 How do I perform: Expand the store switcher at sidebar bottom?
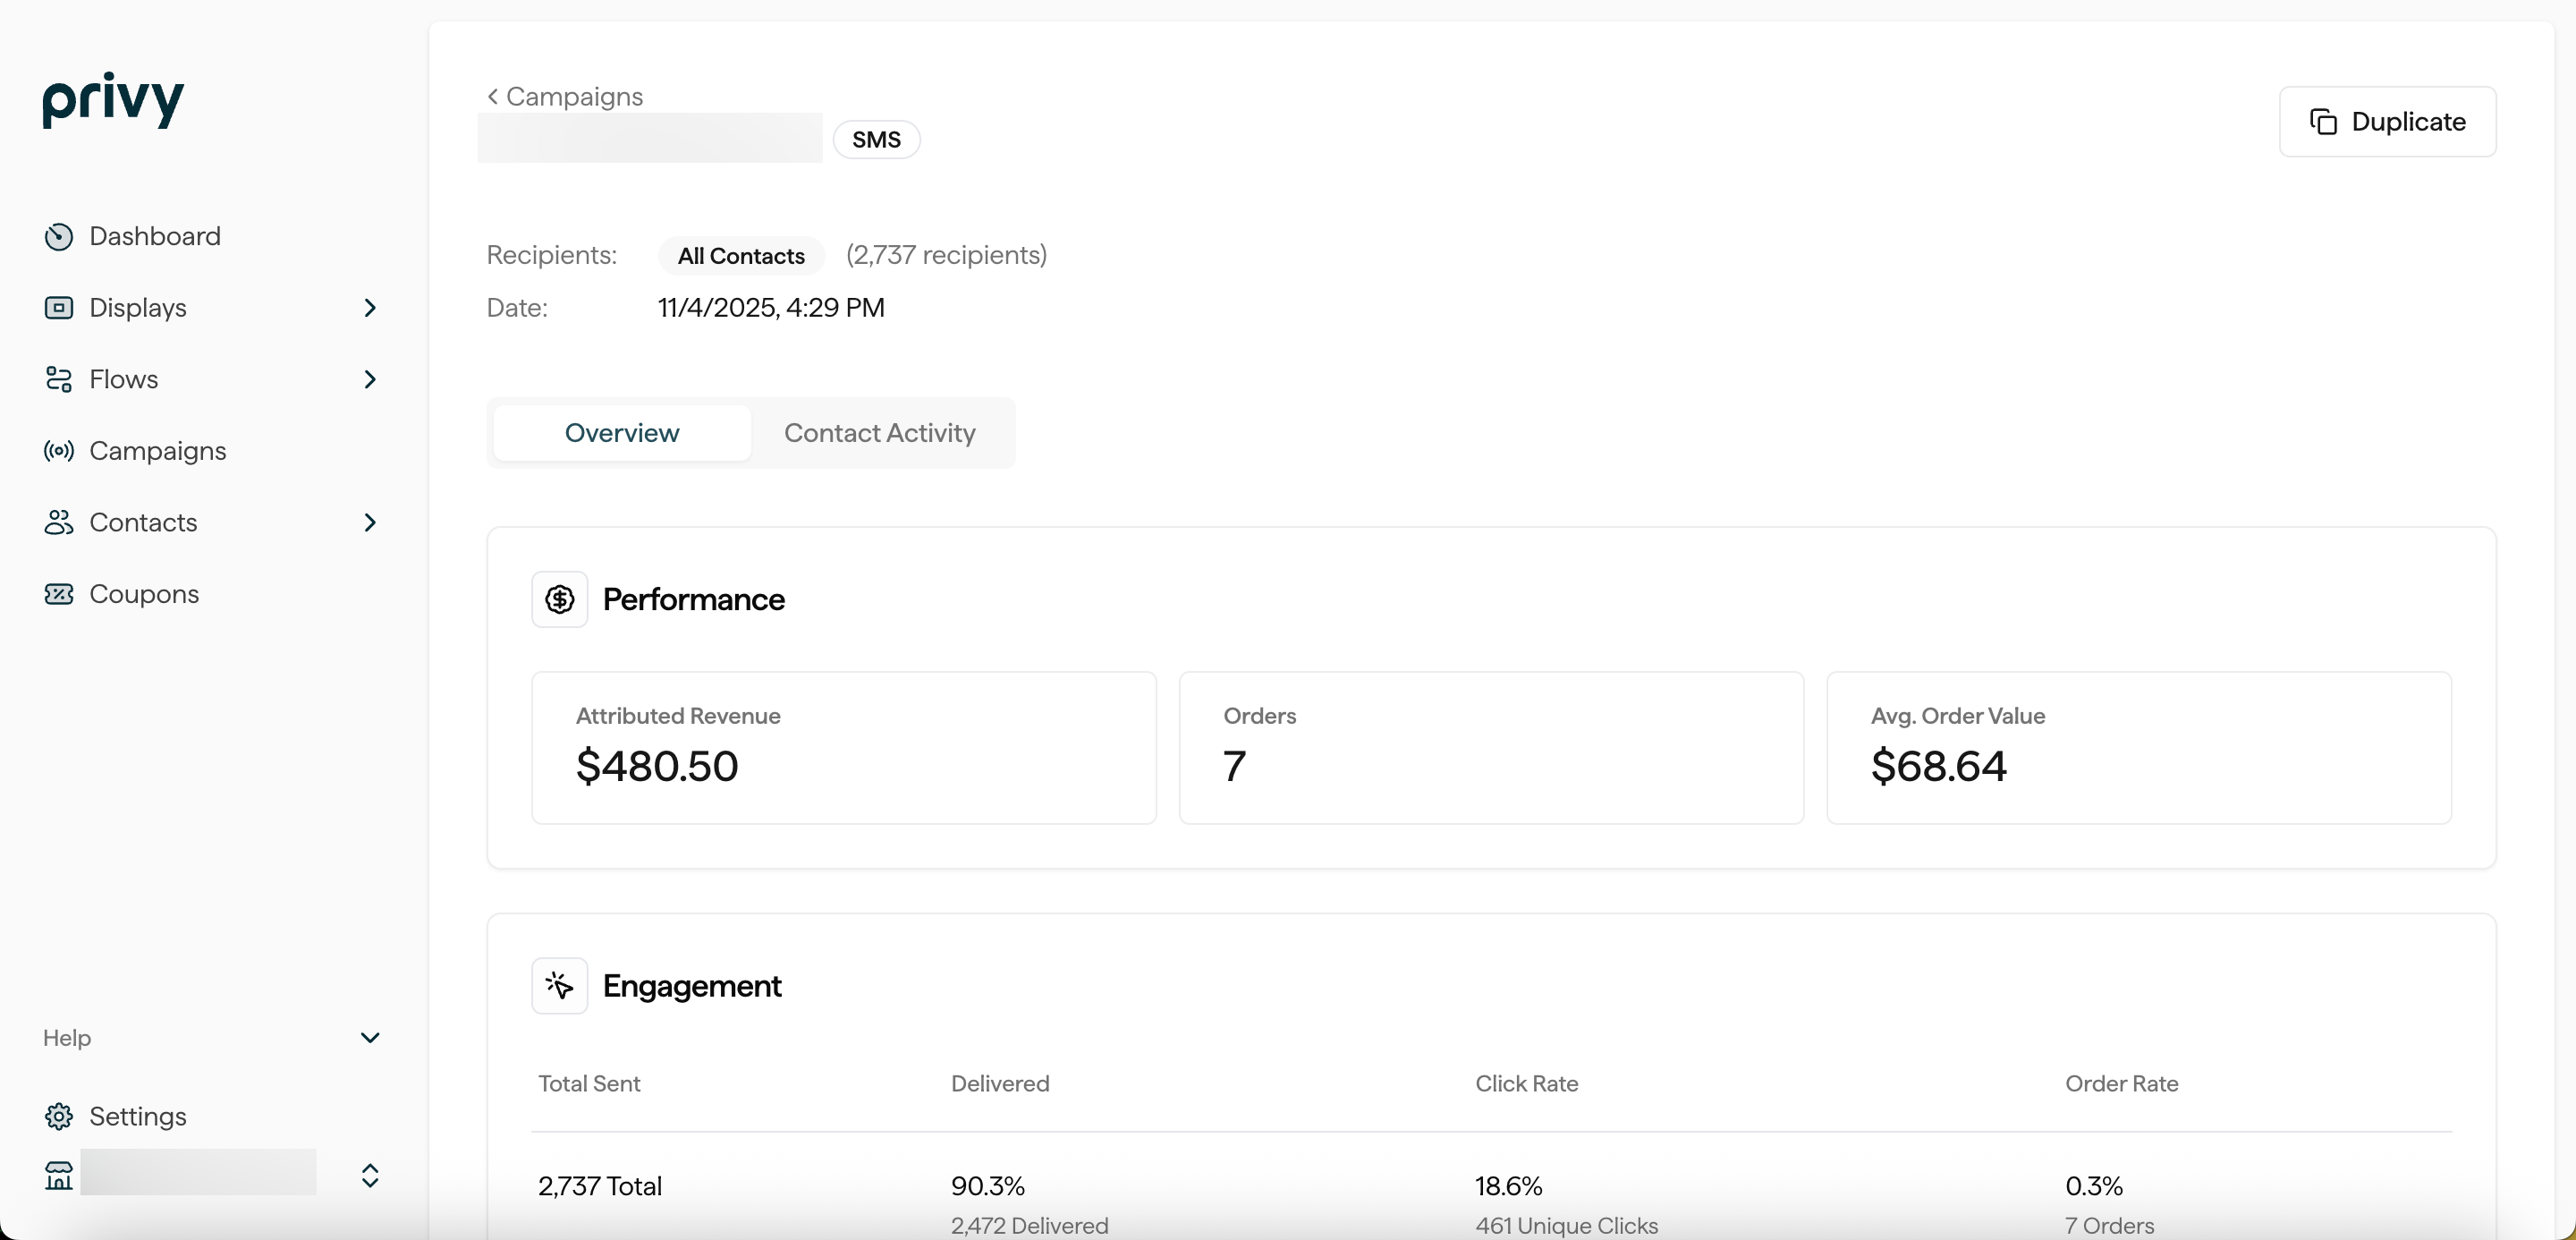369,1176
